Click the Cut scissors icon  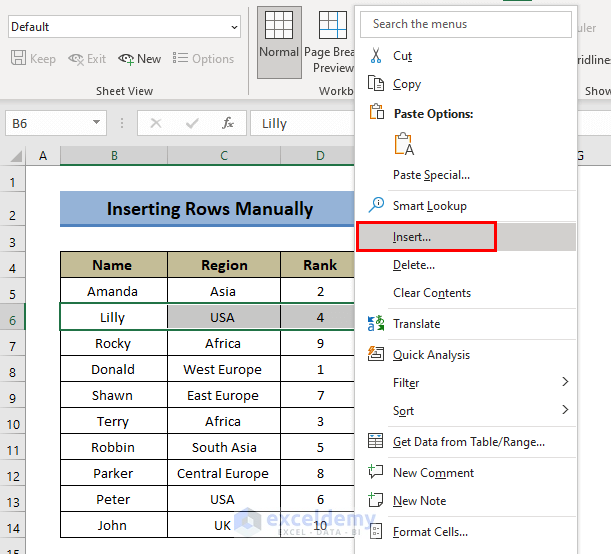pos(376,56)
